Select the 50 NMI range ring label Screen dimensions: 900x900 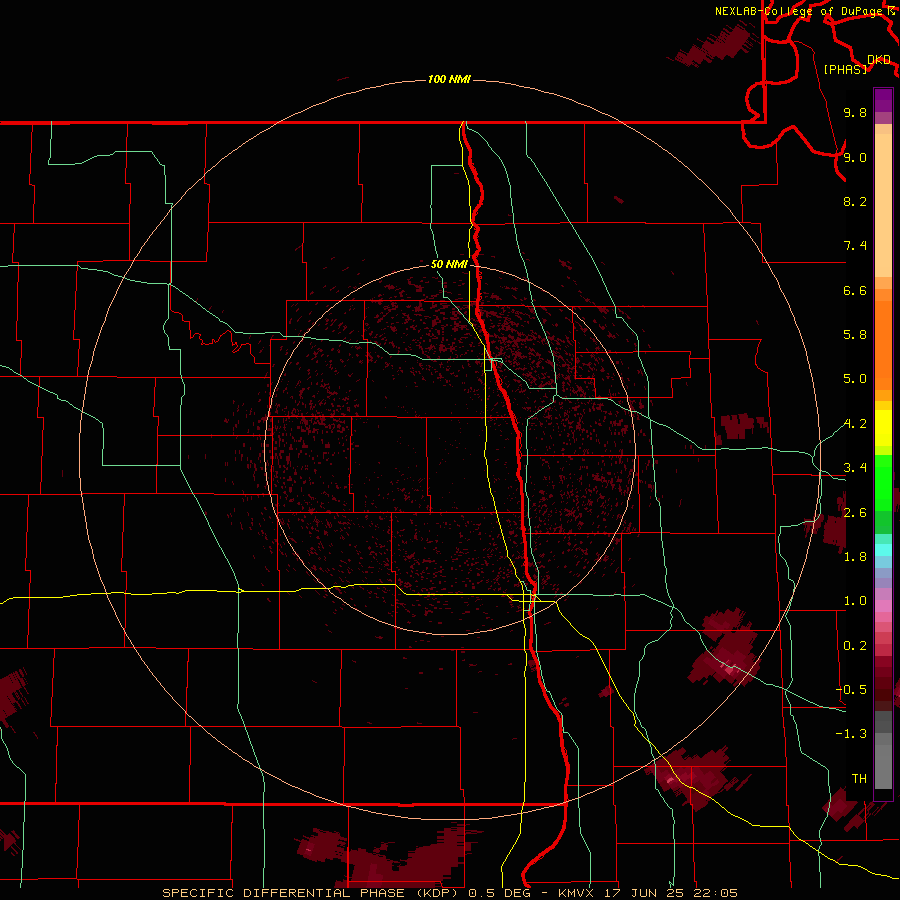click(x=449, y=264)
